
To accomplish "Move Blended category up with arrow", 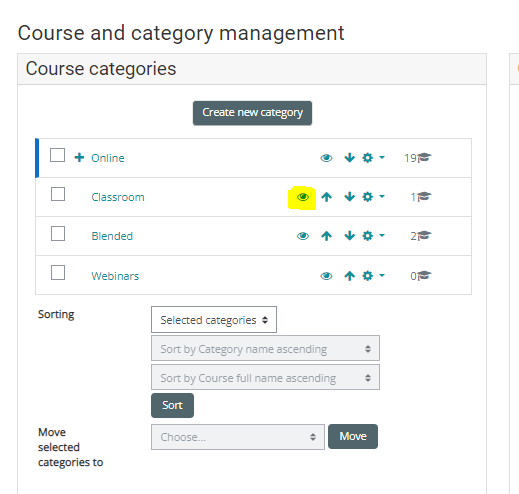I will click(x=326, y=236).
